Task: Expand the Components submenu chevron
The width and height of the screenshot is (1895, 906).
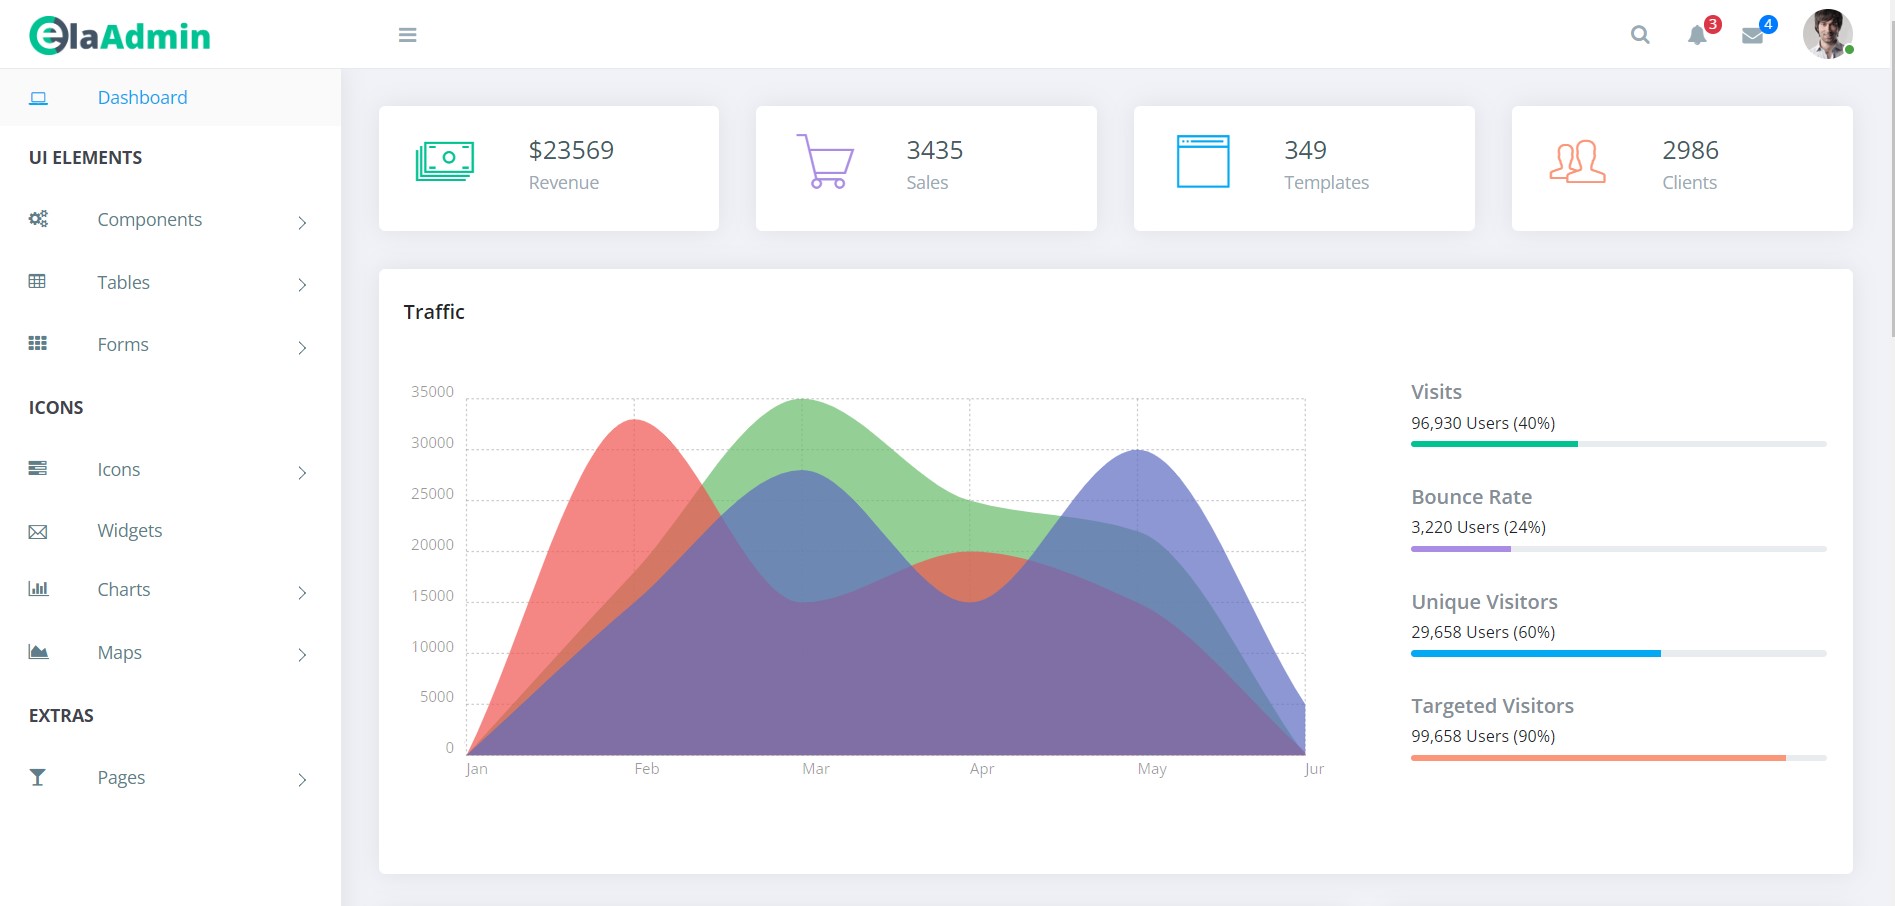Action: point(302,222)
